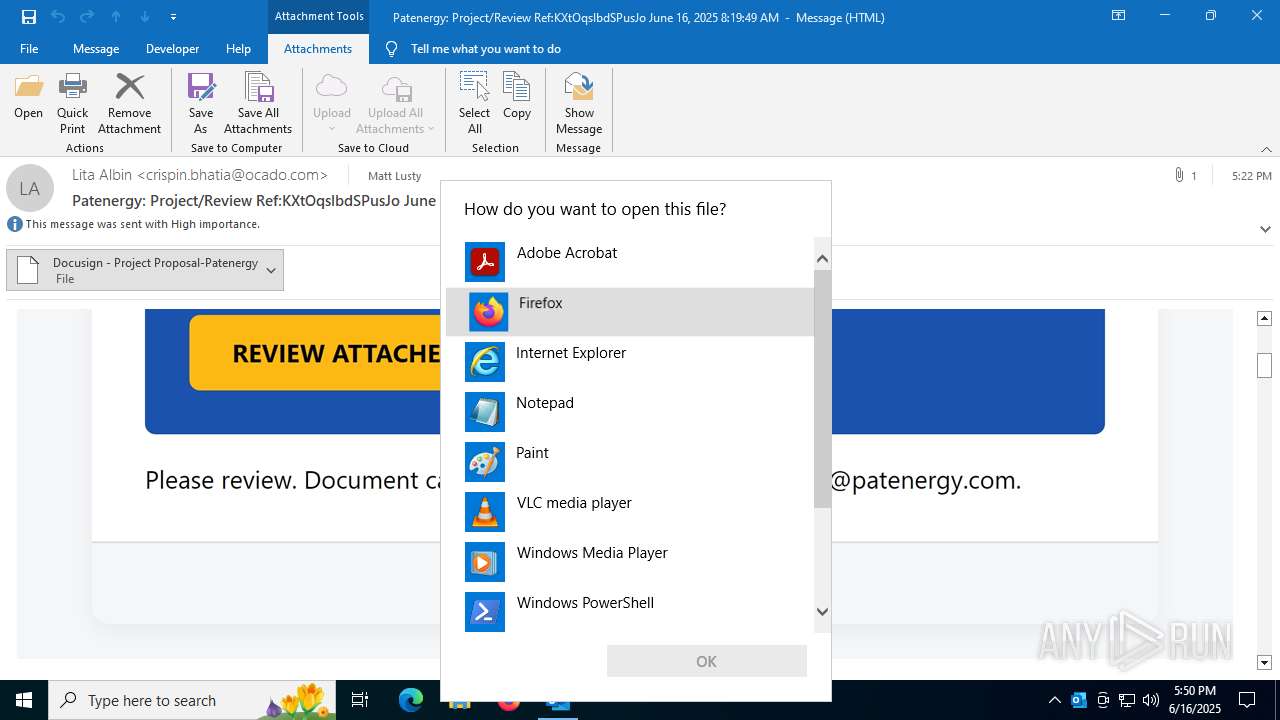Screen dimensions: 1280x720
Task: Select Paint in the app list
Action: point(630,462)
